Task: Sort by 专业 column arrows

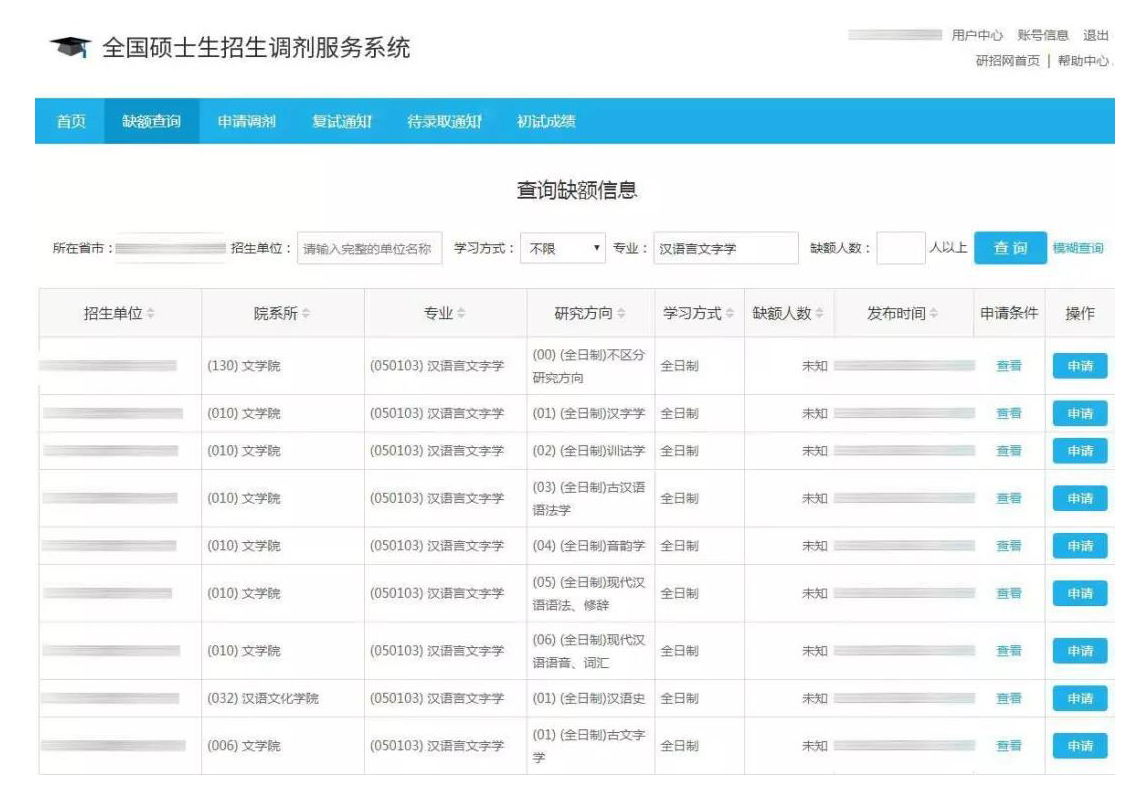Action: click(x=462, y=313)
